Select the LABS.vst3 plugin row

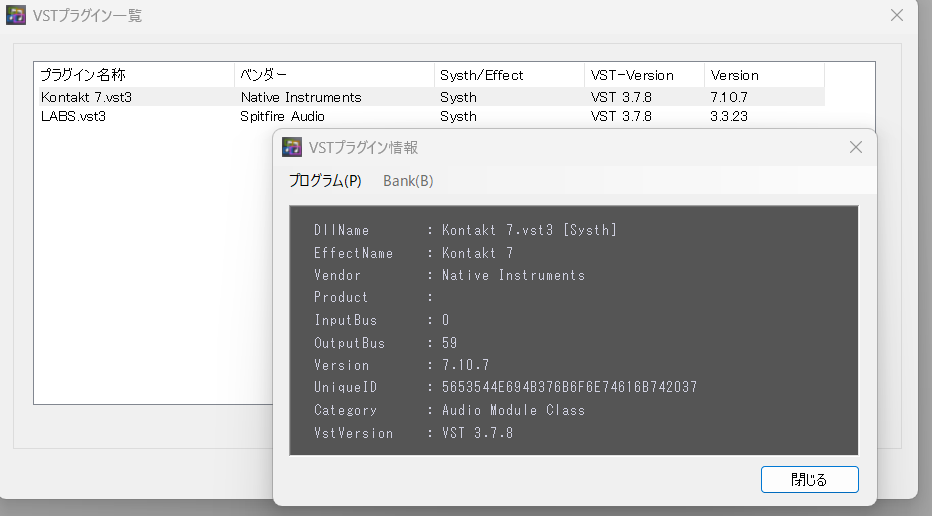[73, 116]
